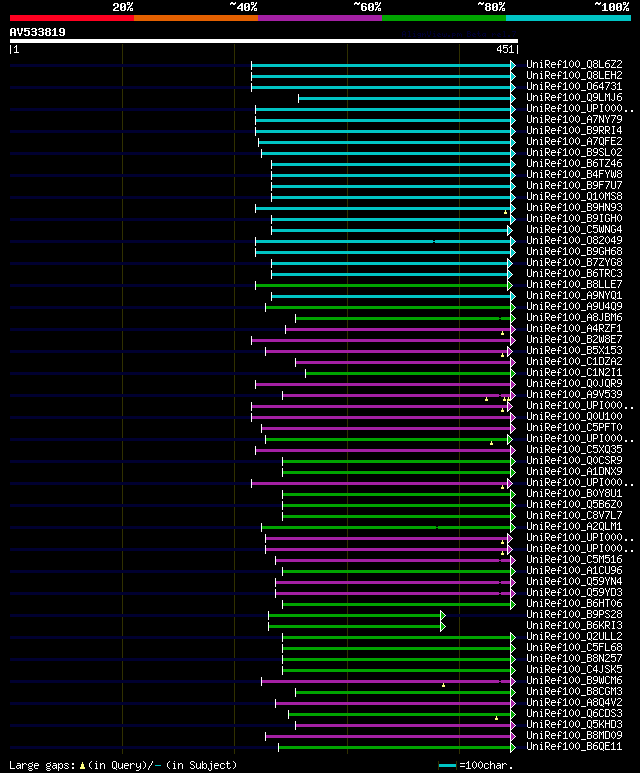The height and width of the screenshot is (773, 640).
Task: Select the UniRef100_C1N2I1 label
Action: point(574,373)
